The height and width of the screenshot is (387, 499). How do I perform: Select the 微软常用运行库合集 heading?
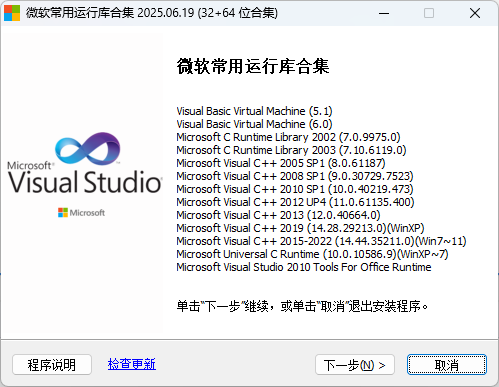coord(253,66)
